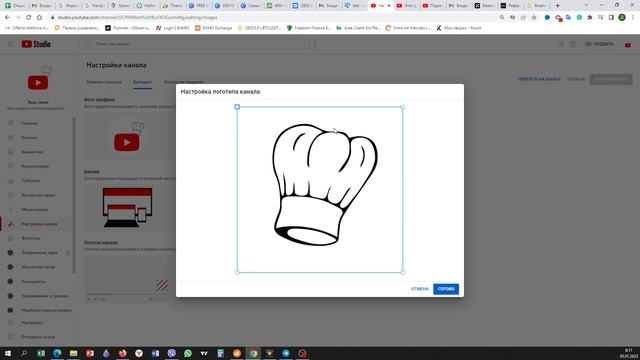This screenshot has height=360, width=640.
Task: Open the Chrome extensions puzzle icon
Action: (x=590, y=18)
